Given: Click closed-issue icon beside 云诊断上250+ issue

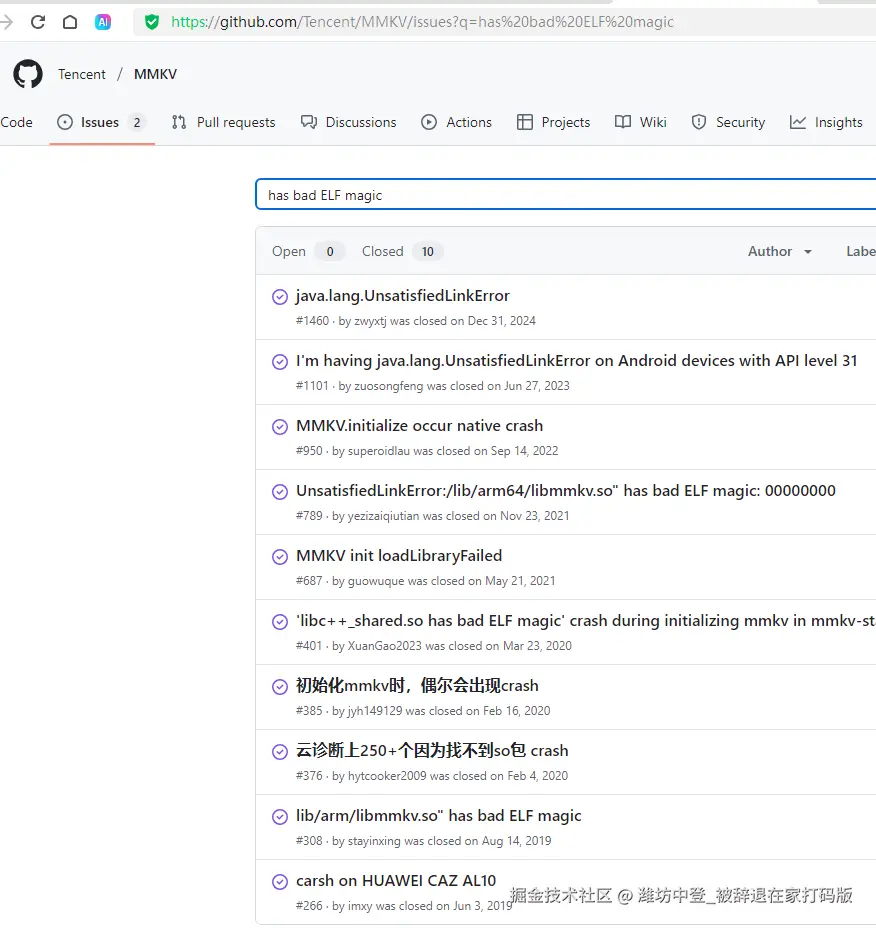Looking at the screenshot, I should click(279, 752).
